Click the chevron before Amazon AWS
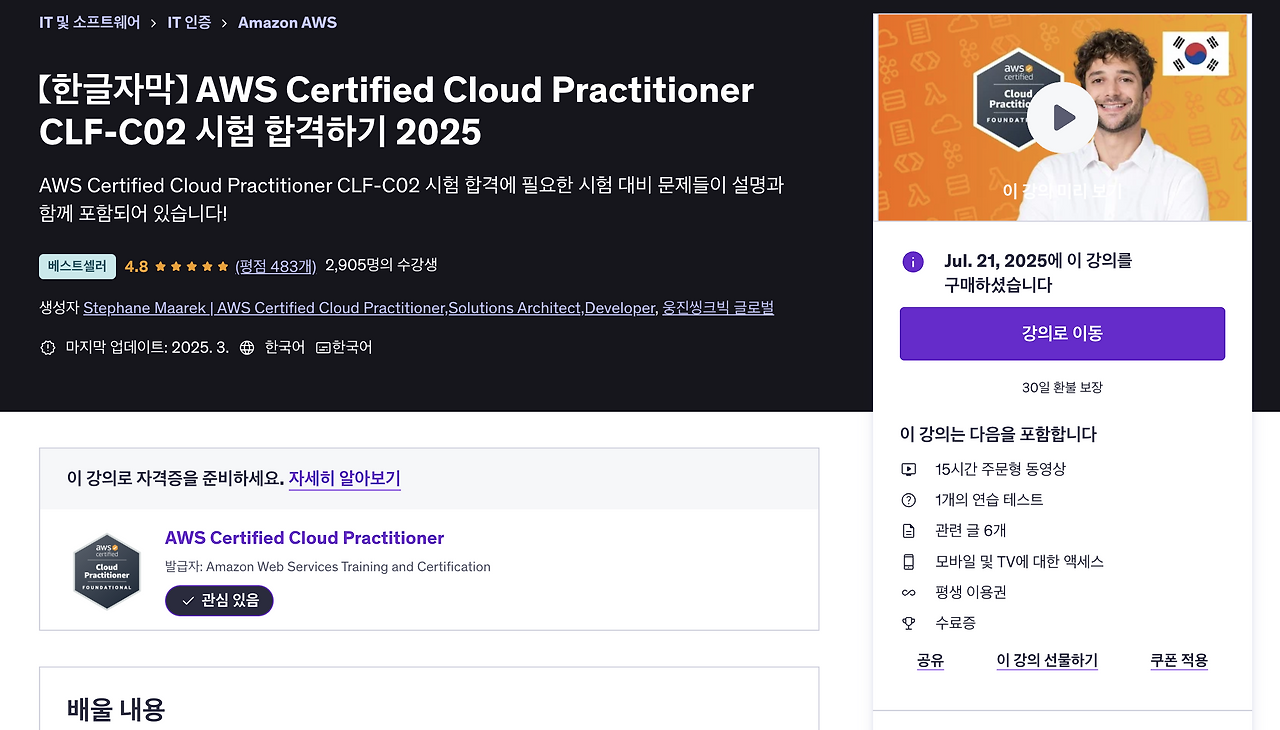1280x730 pixels. tap(224, 23)
